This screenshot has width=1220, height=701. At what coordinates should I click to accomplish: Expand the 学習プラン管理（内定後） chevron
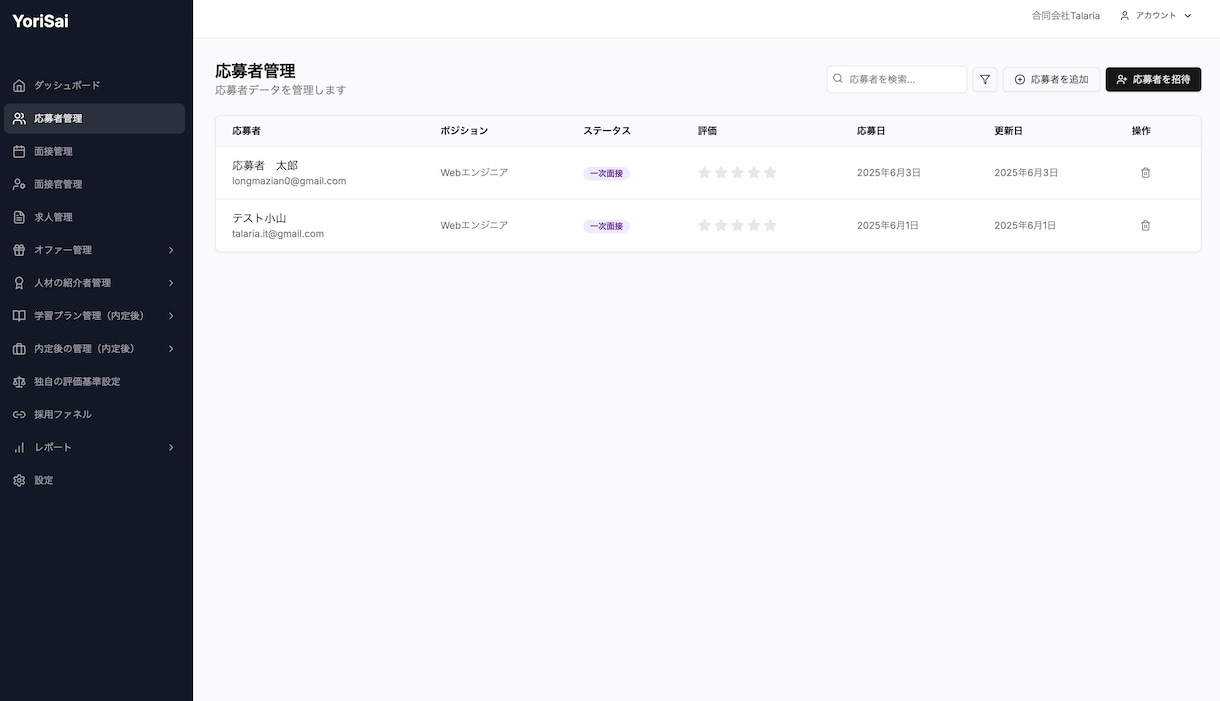tap(171, 316)
